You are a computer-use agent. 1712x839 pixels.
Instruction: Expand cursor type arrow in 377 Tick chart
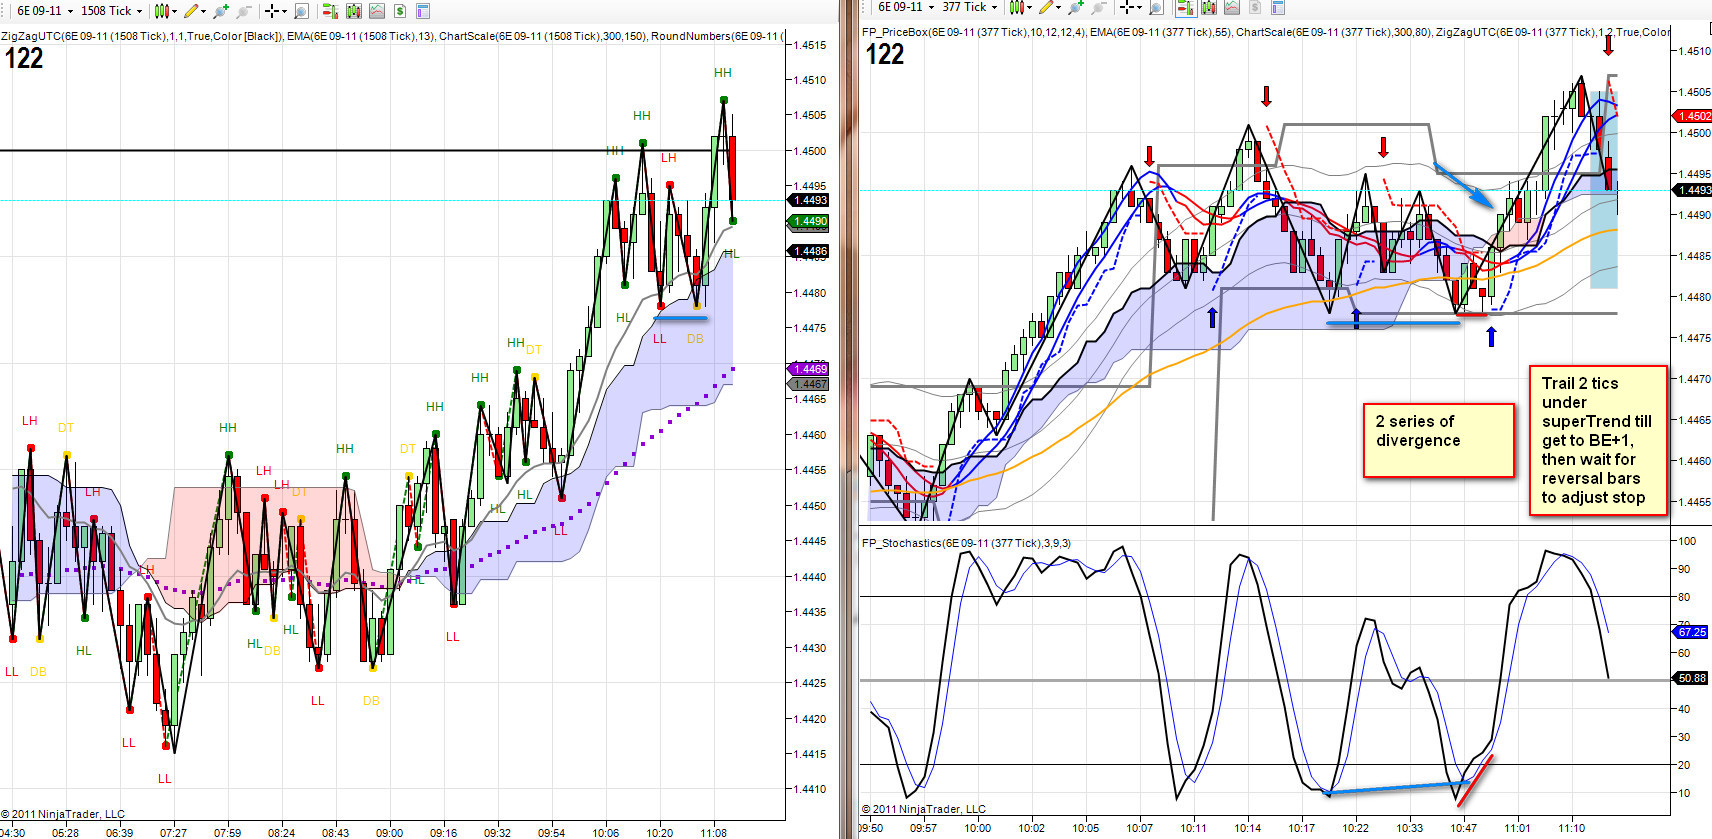1139,7
